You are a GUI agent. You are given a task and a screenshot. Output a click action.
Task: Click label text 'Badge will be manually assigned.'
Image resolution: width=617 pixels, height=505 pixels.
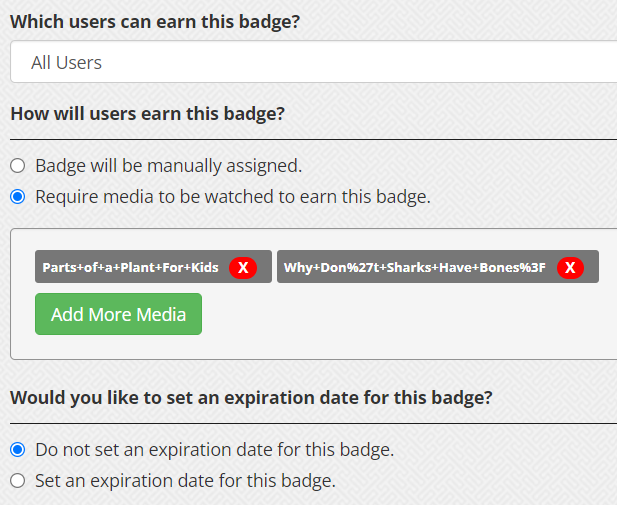pyautogui.click(x=168, y=166)
